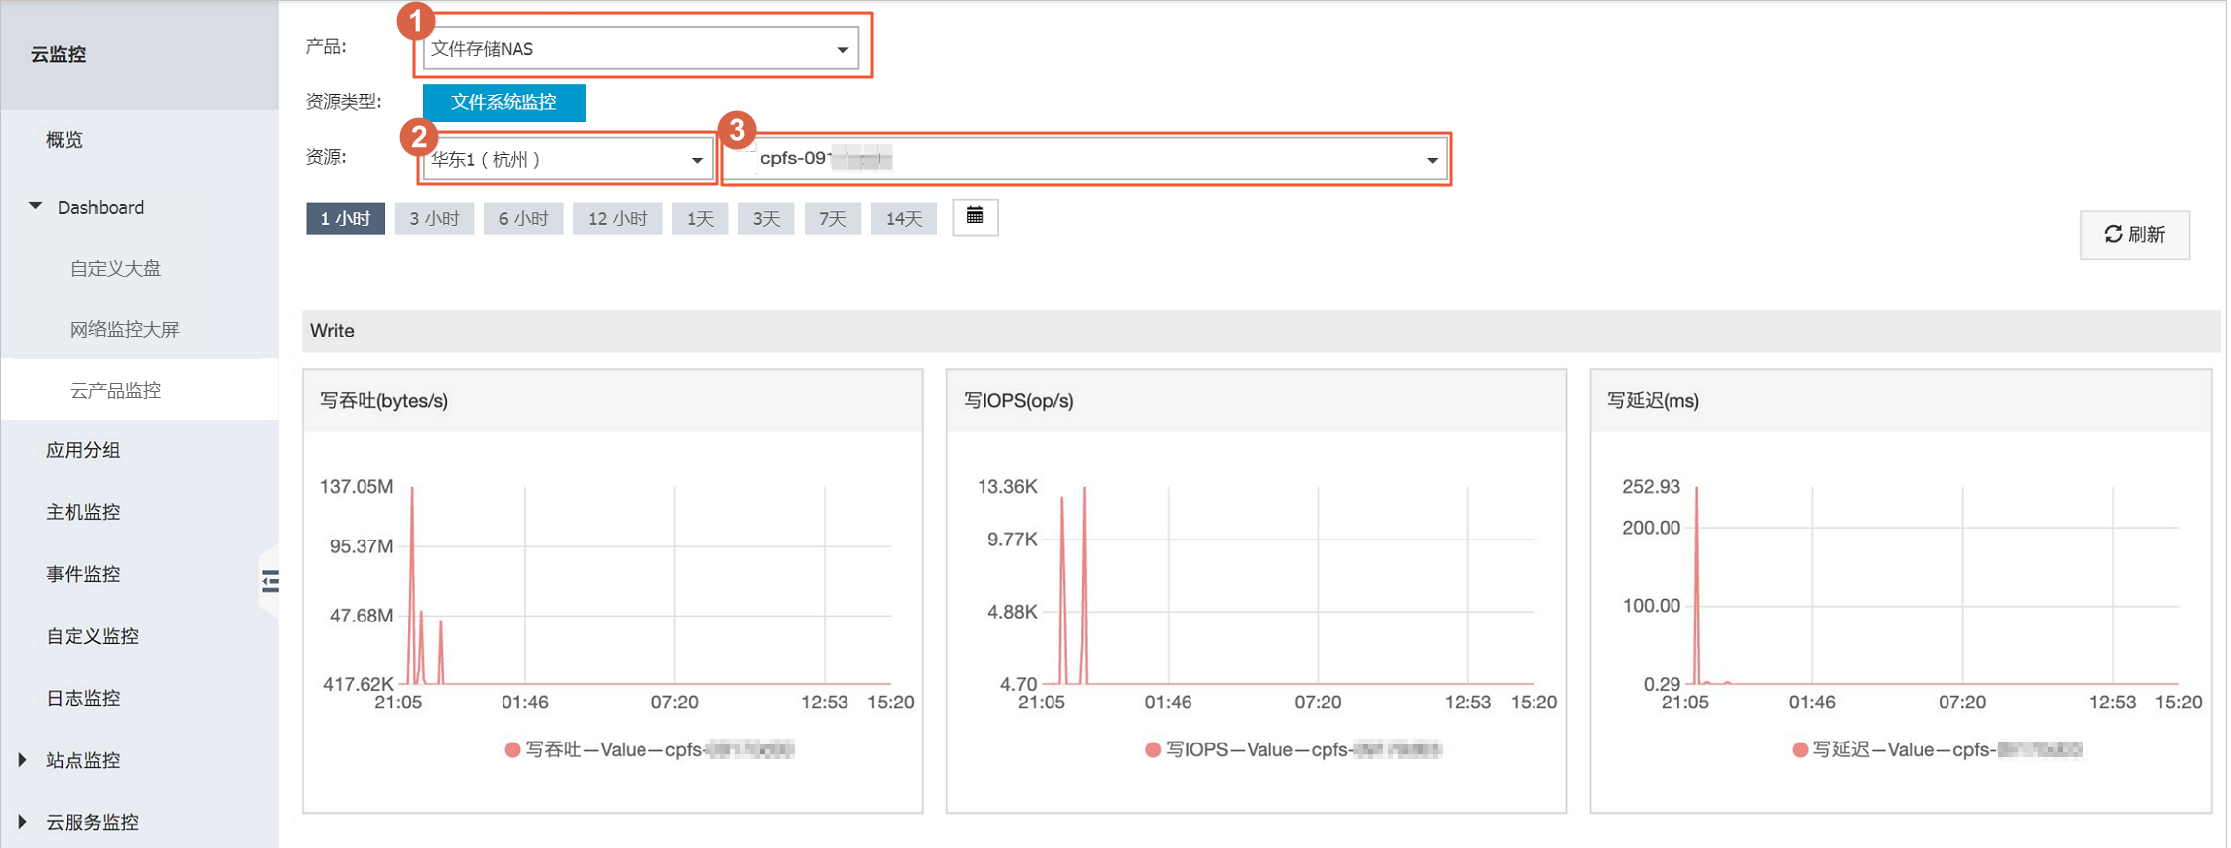This screenshot has width=2231, height=848.
Task: Open 自定义大盘 under Dashboard
Action: coord(115,268)
